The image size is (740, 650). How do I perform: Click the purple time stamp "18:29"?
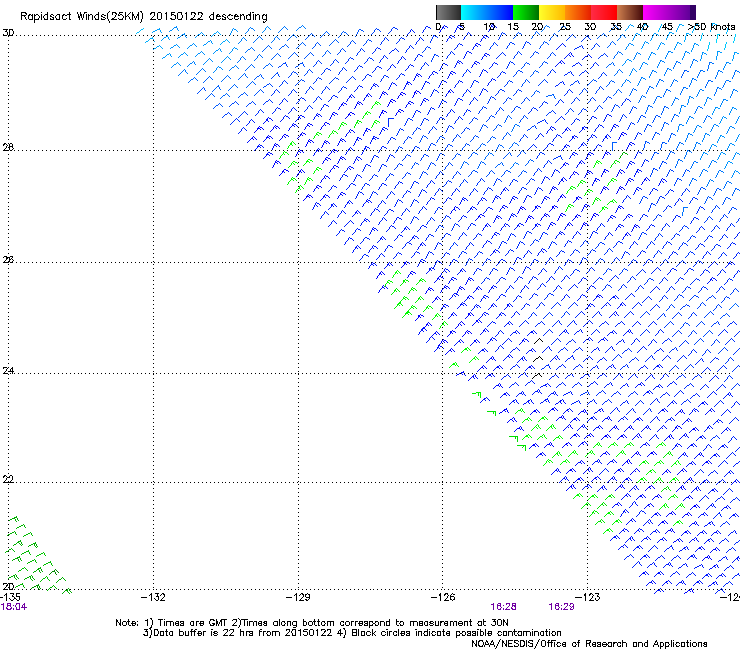pos(561,607)
